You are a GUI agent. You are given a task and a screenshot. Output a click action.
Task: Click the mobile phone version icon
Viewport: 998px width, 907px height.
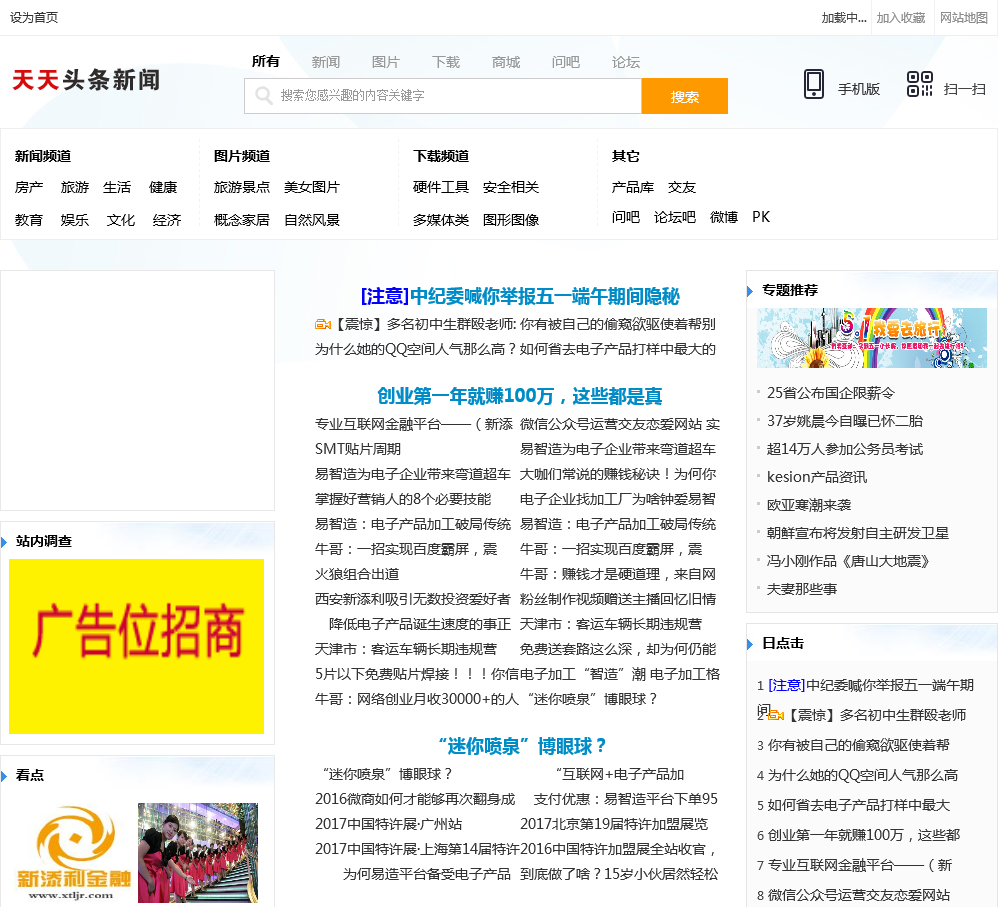[x=814, y=85]
